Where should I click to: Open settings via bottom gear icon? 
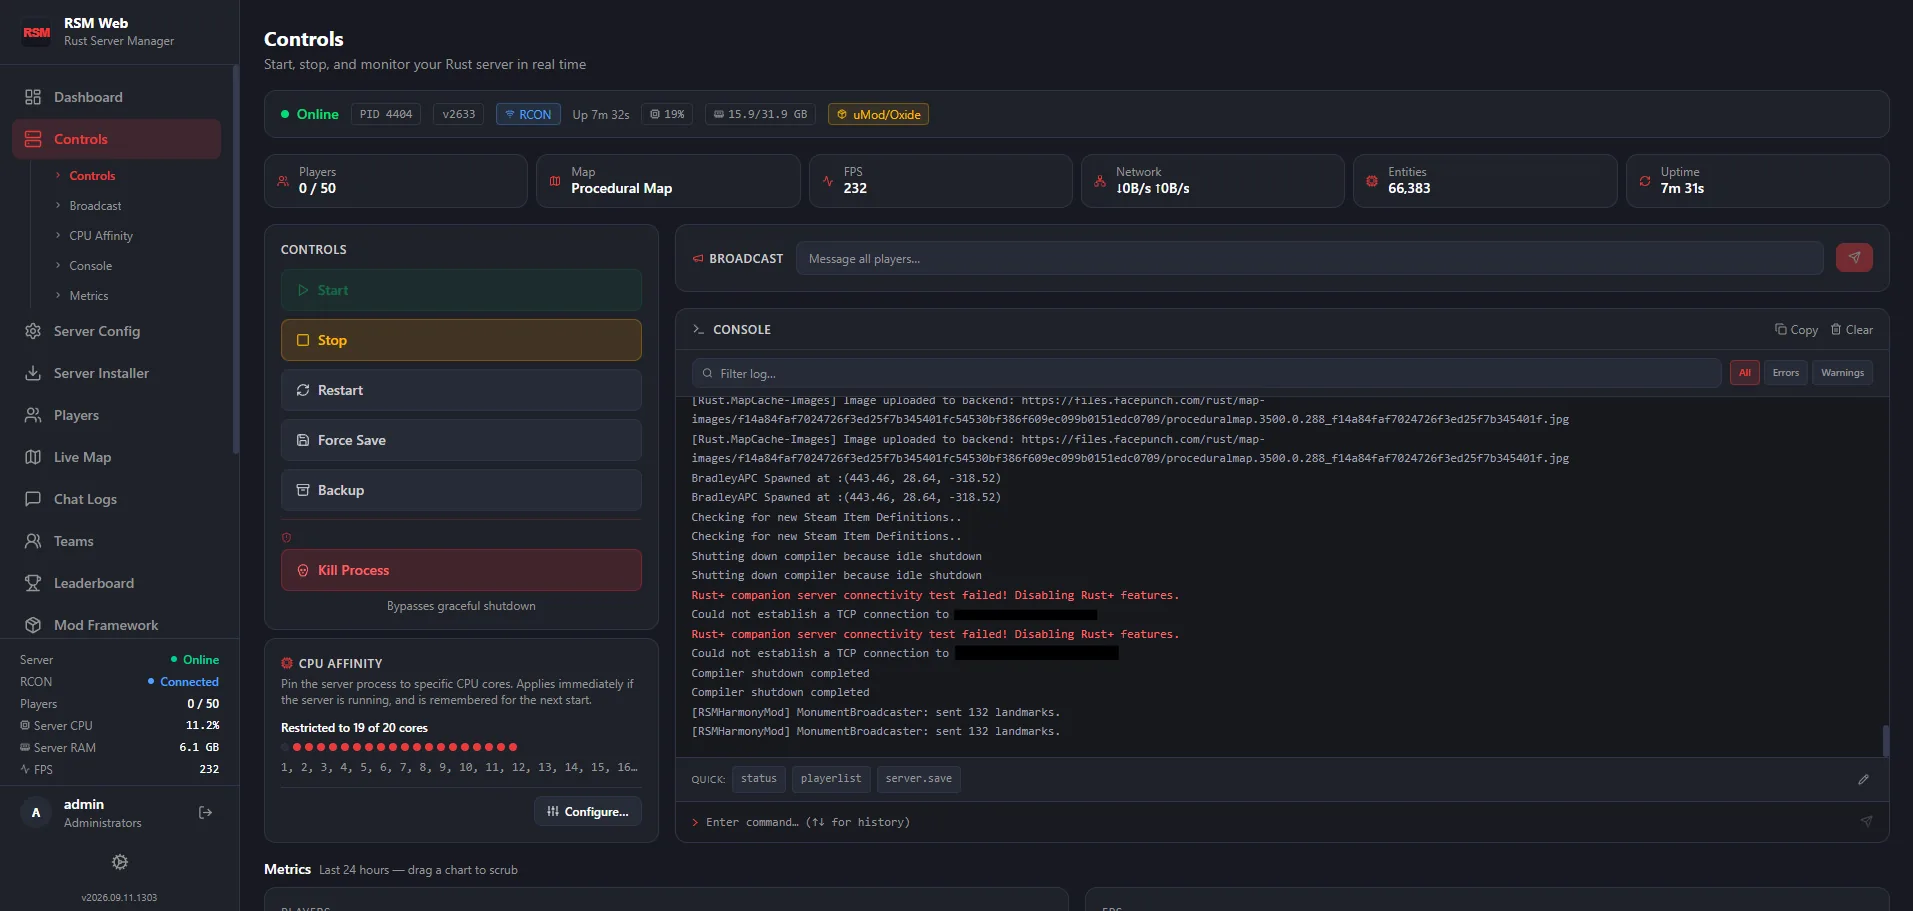click(120, 862)
